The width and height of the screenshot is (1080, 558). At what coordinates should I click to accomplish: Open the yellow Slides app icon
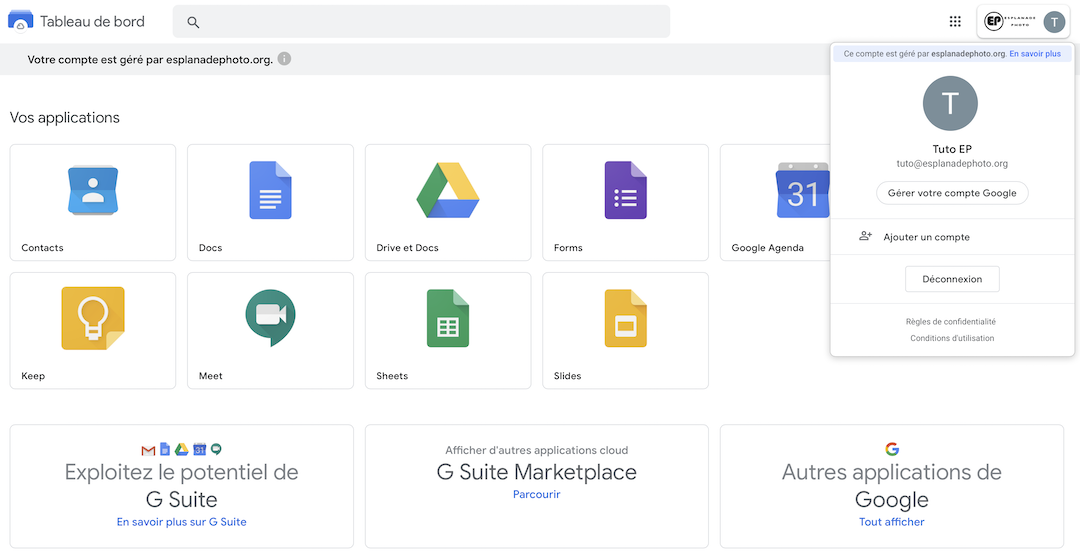click(625, 318)
